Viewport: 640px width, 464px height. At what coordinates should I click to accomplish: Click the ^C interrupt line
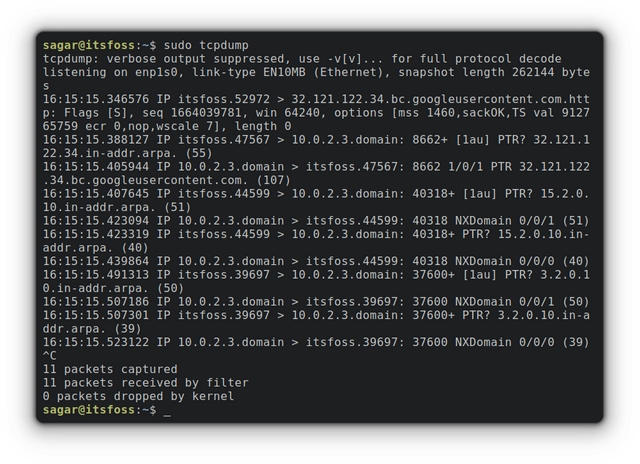click(50, 356)
